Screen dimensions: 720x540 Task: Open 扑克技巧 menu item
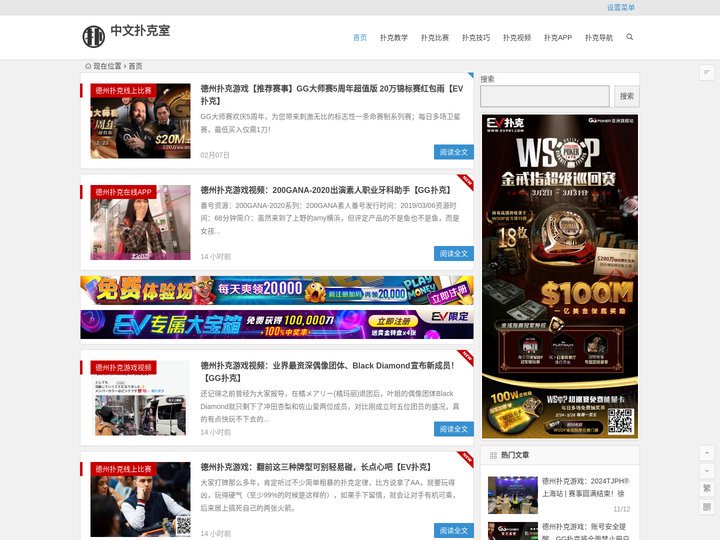point(476,38)
